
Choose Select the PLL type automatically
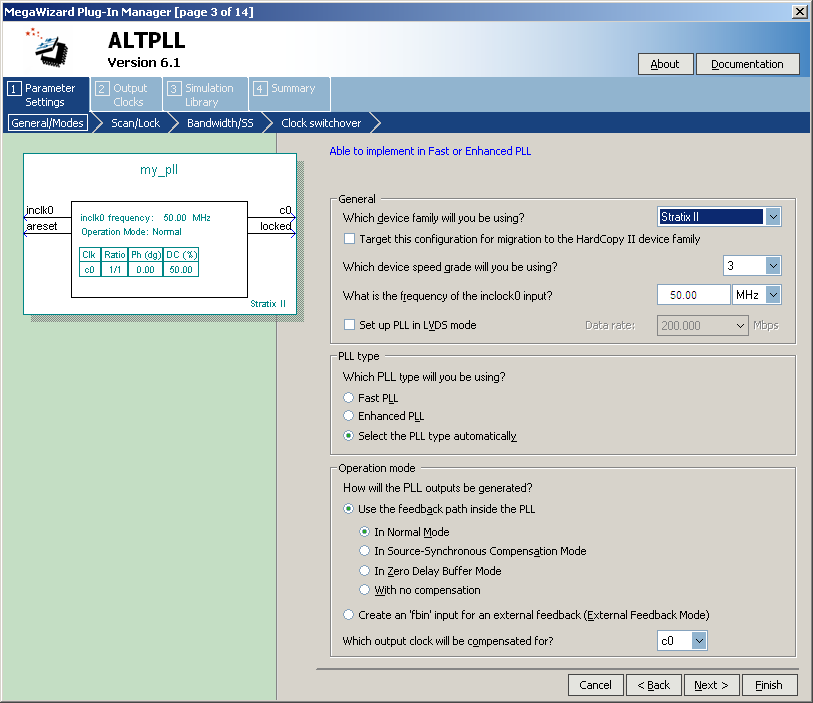pyautogui.click(x=348, y=435)
